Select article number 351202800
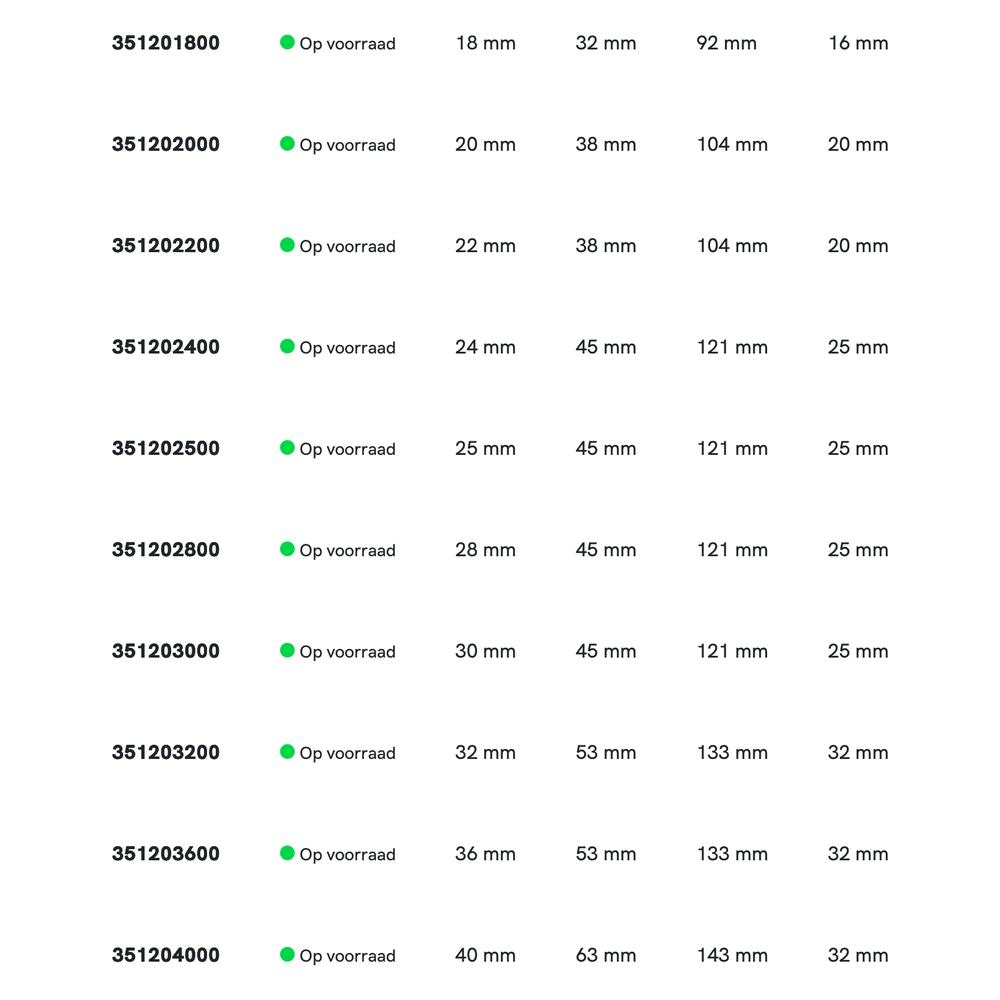The width and height of the screenshot is (1000, 1000). point(165,550)
